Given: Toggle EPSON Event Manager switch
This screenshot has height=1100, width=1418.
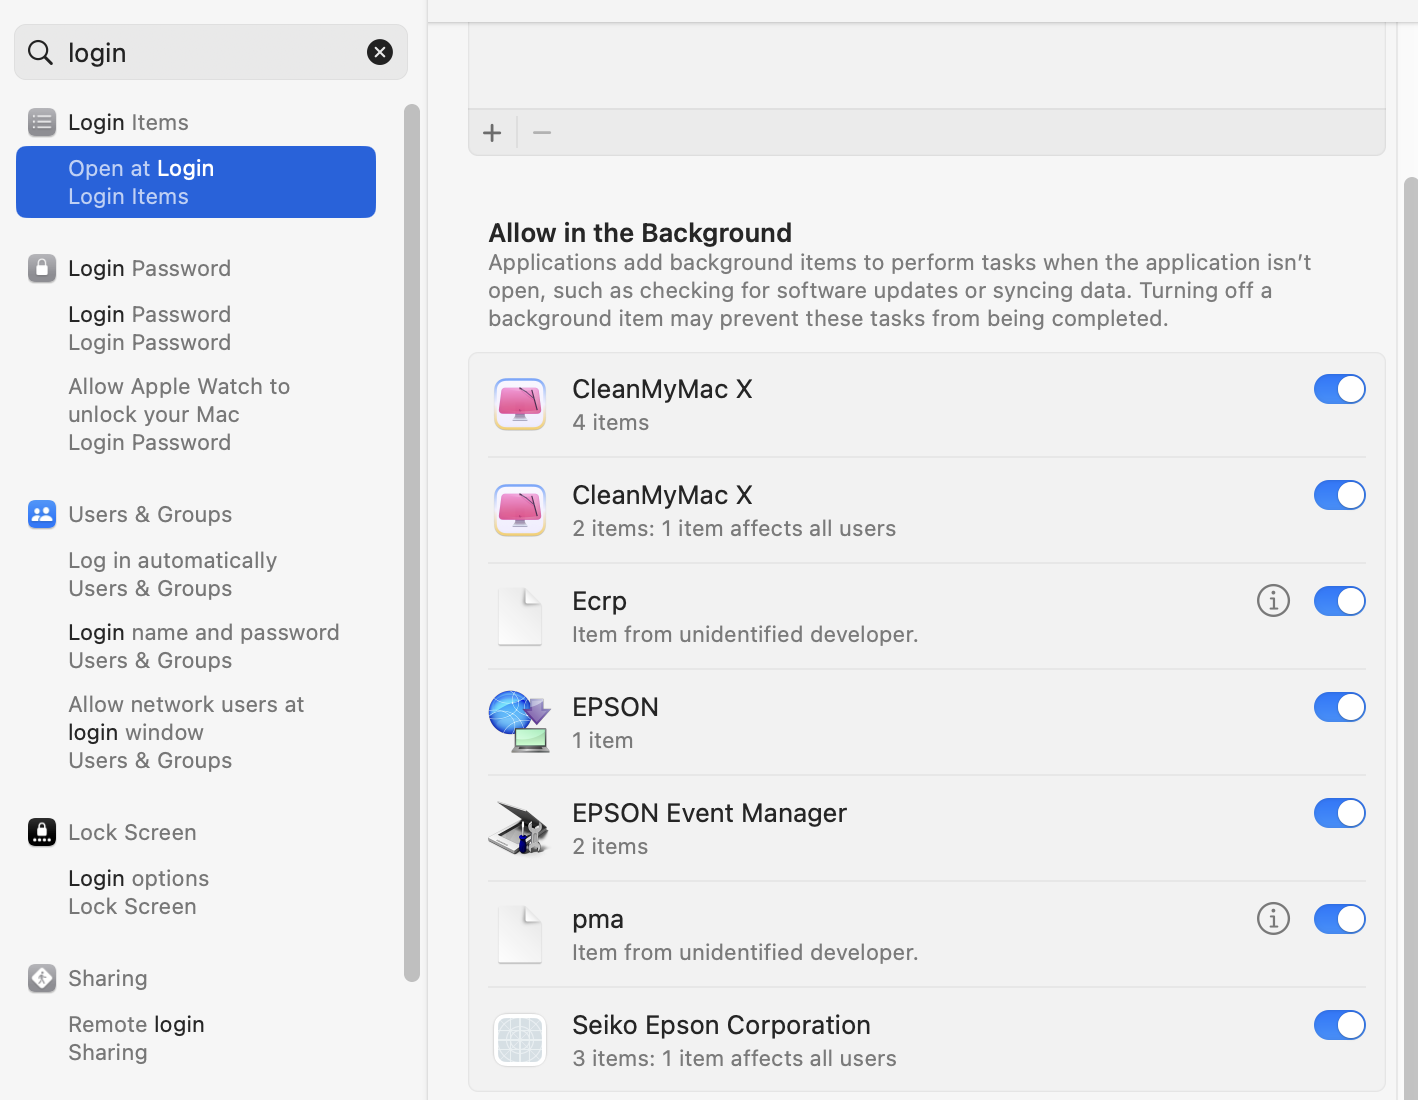Looking at the screenshot, I should (1340, 813).
